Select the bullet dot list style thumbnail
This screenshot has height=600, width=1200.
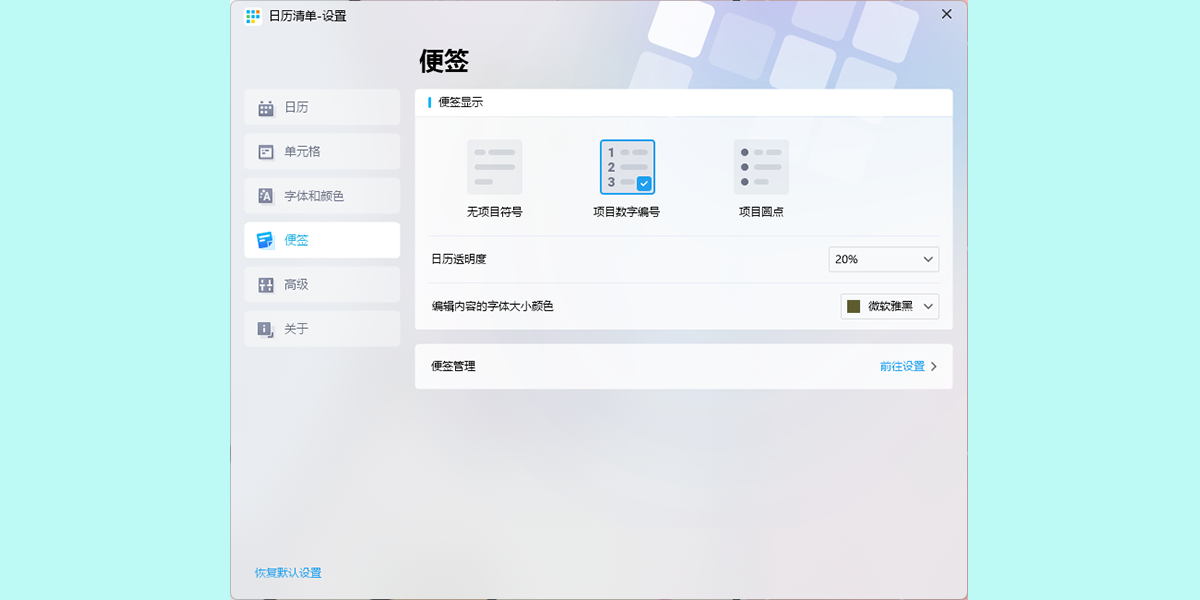click(761, 167)
